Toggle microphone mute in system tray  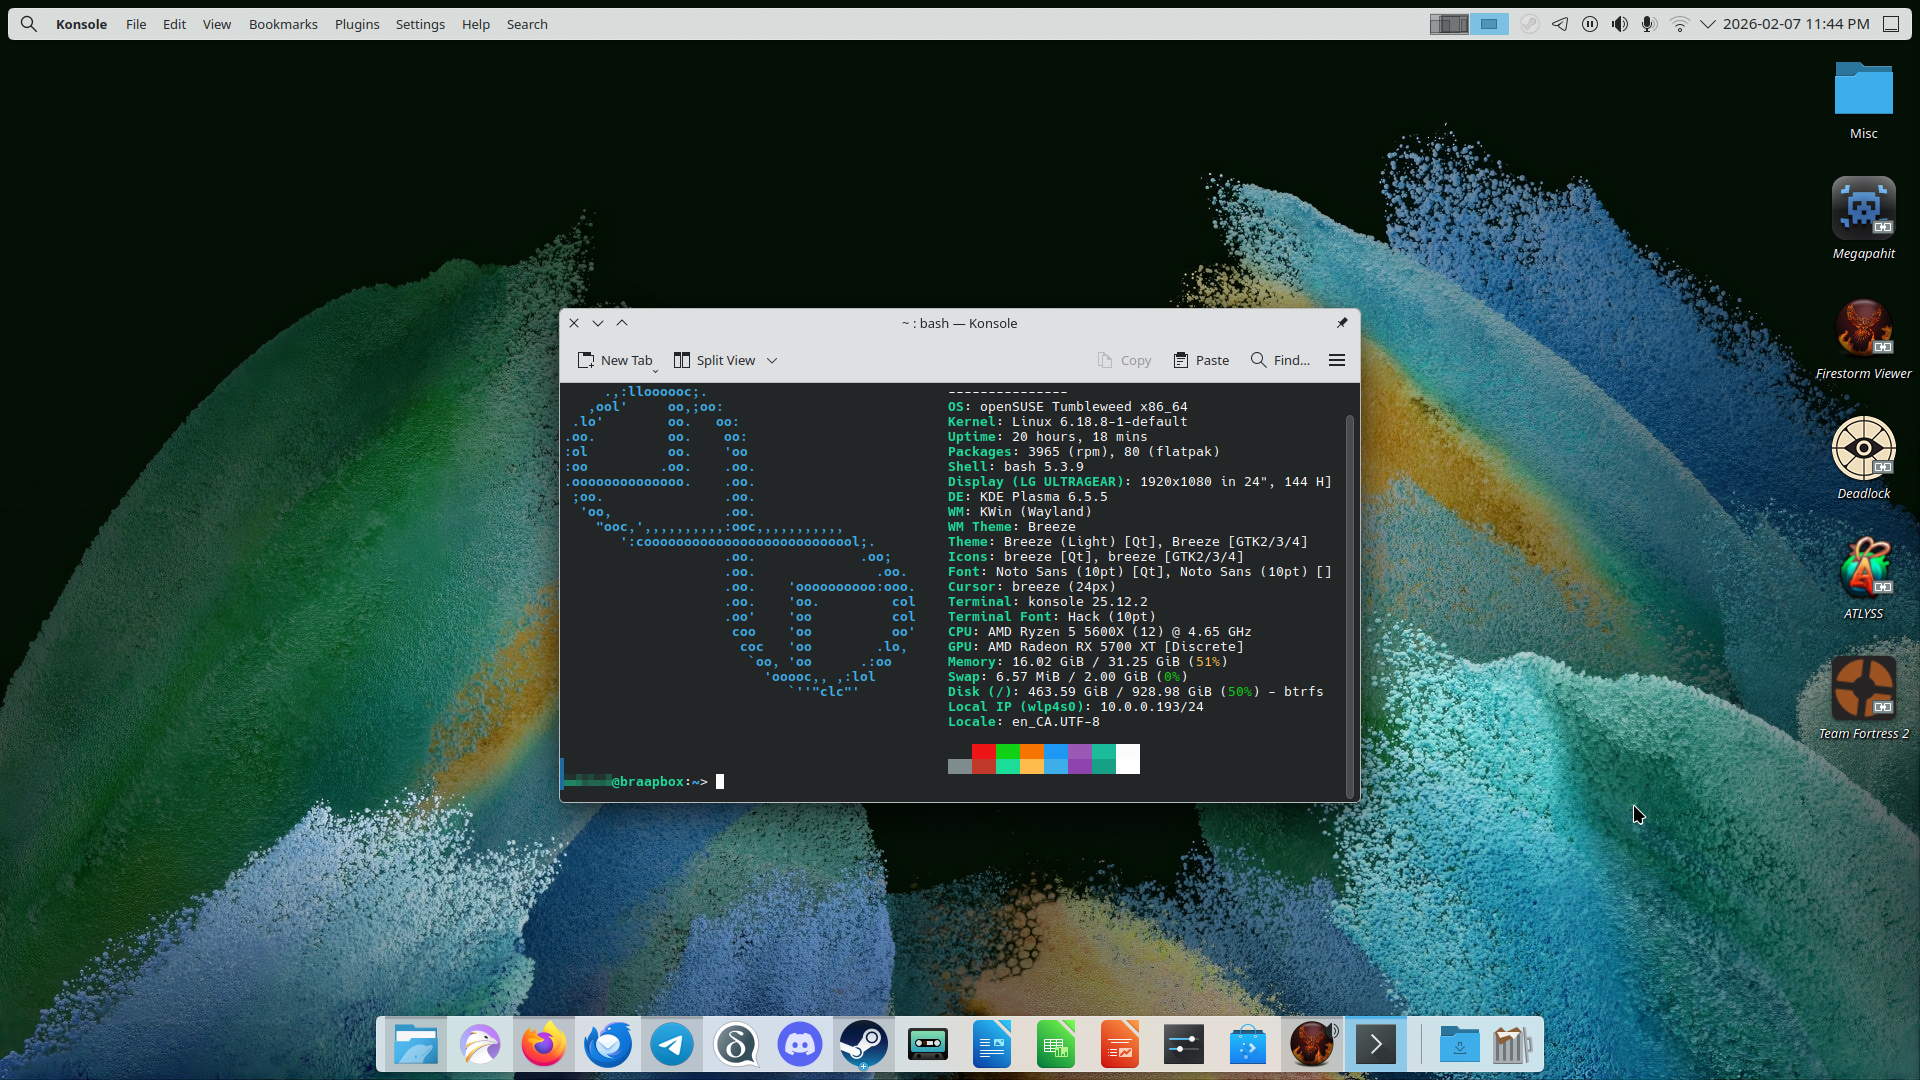pos(1649,24)
